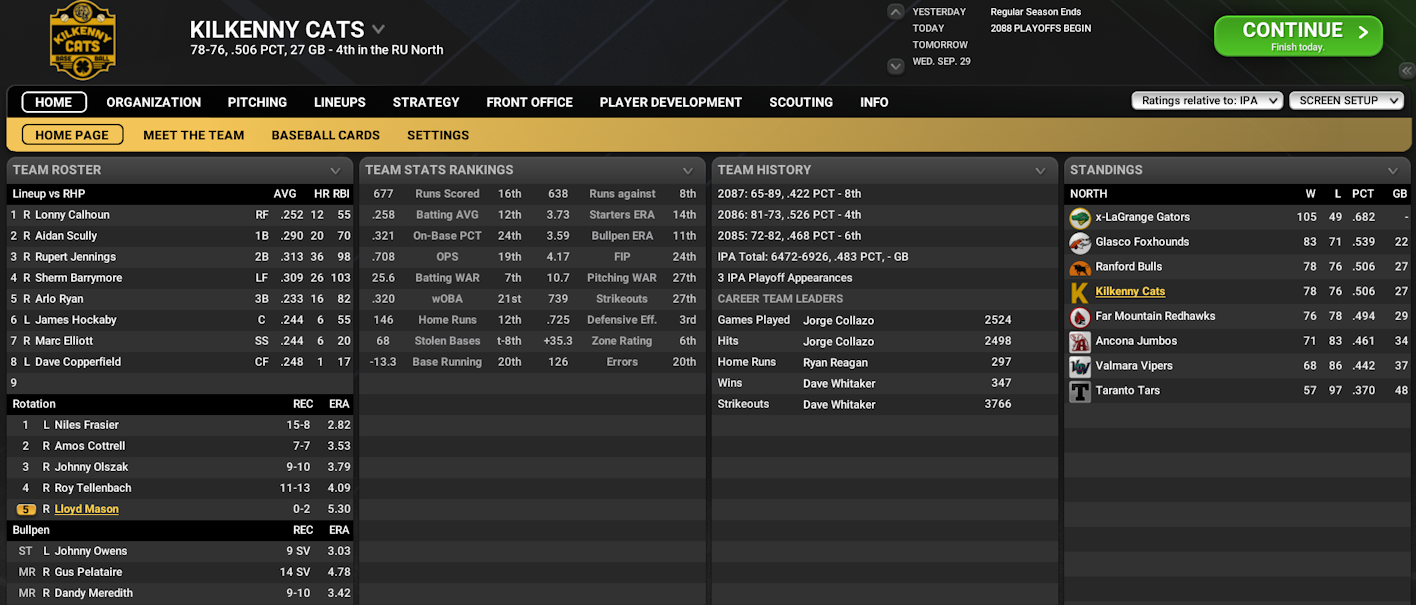1416x605 pixels.
Task: Open the PLAYER DEVELOPMENT menu
Action: (x=671, y=102)
